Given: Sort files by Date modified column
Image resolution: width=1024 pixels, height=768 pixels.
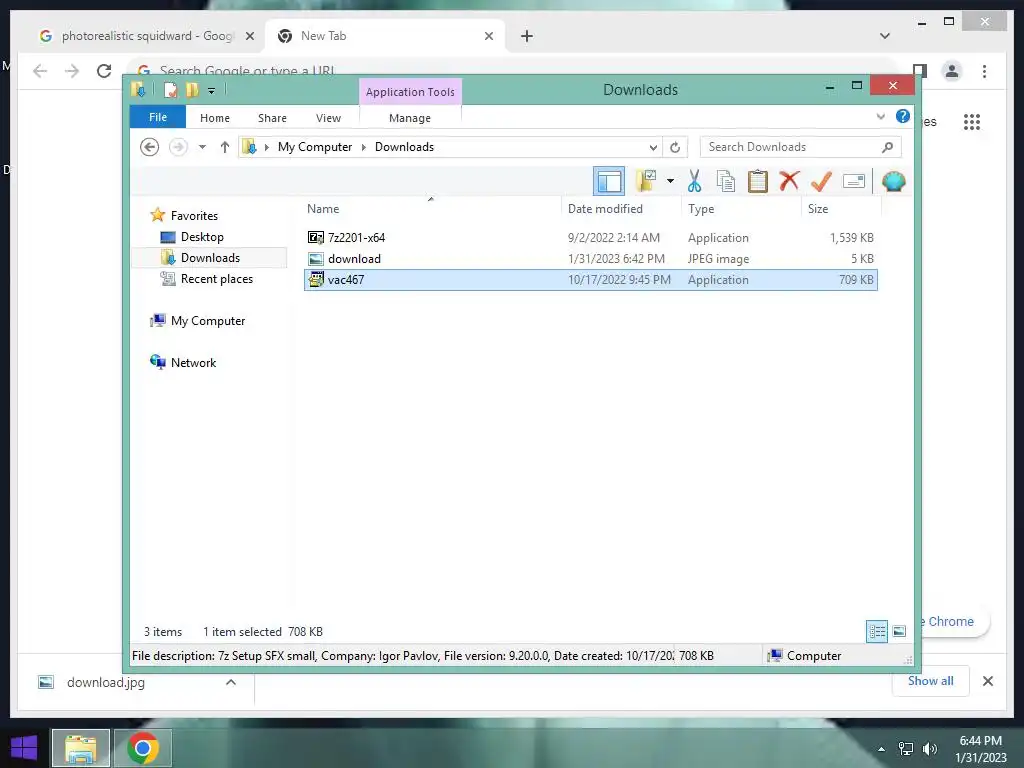Looking at the screenshot, I should (621, 208).
